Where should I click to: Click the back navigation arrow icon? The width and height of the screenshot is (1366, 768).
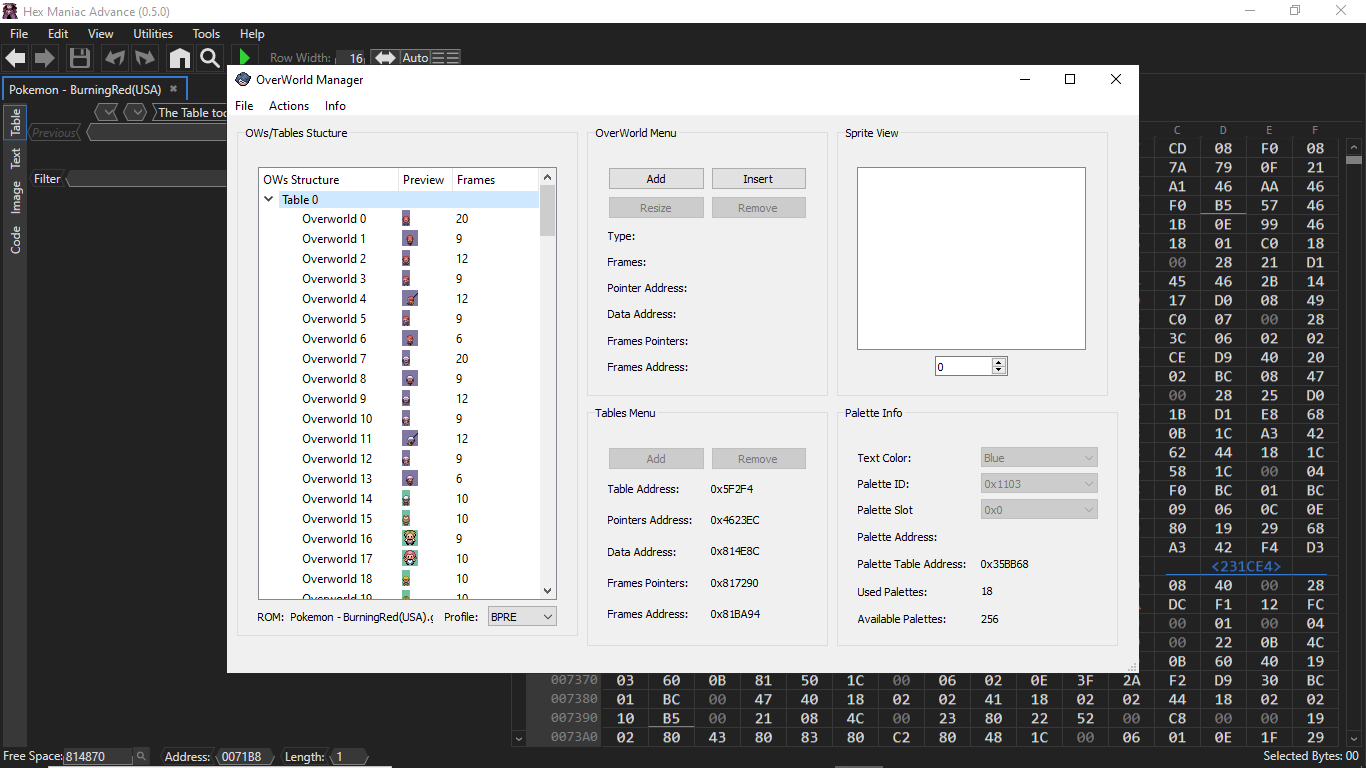[x=15, y=58]
